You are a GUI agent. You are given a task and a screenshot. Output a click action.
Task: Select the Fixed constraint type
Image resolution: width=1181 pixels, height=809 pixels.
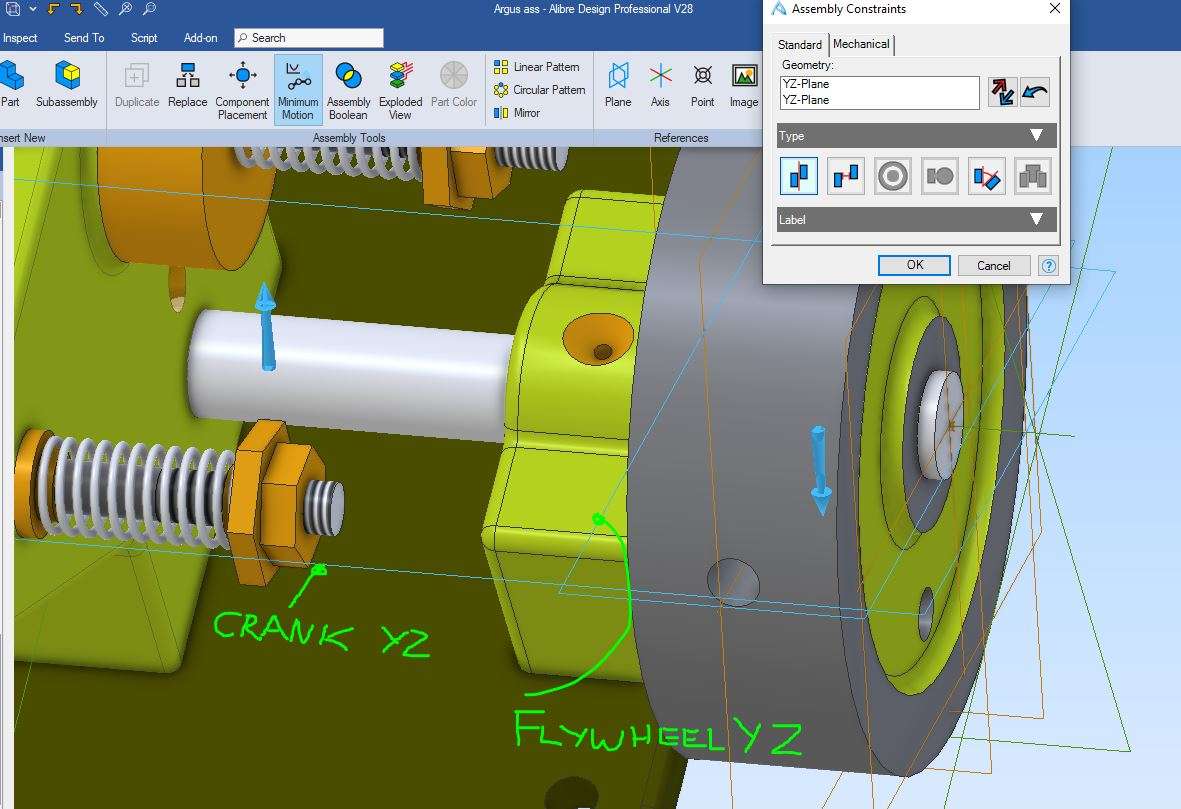(x=1033, y=177)
